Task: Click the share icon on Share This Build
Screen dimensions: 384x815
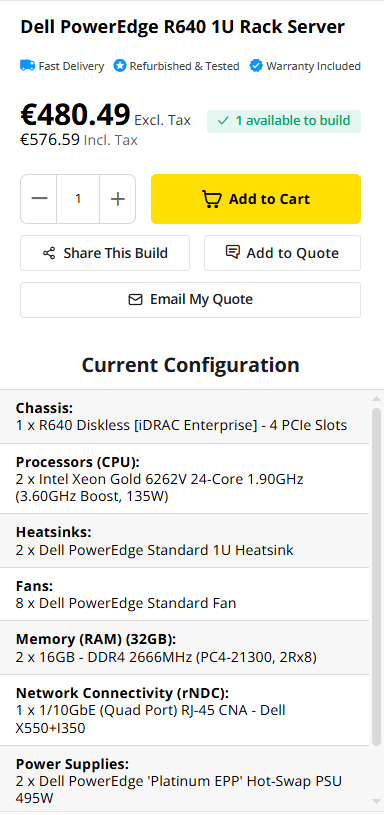Action: [x=49, y=253]
